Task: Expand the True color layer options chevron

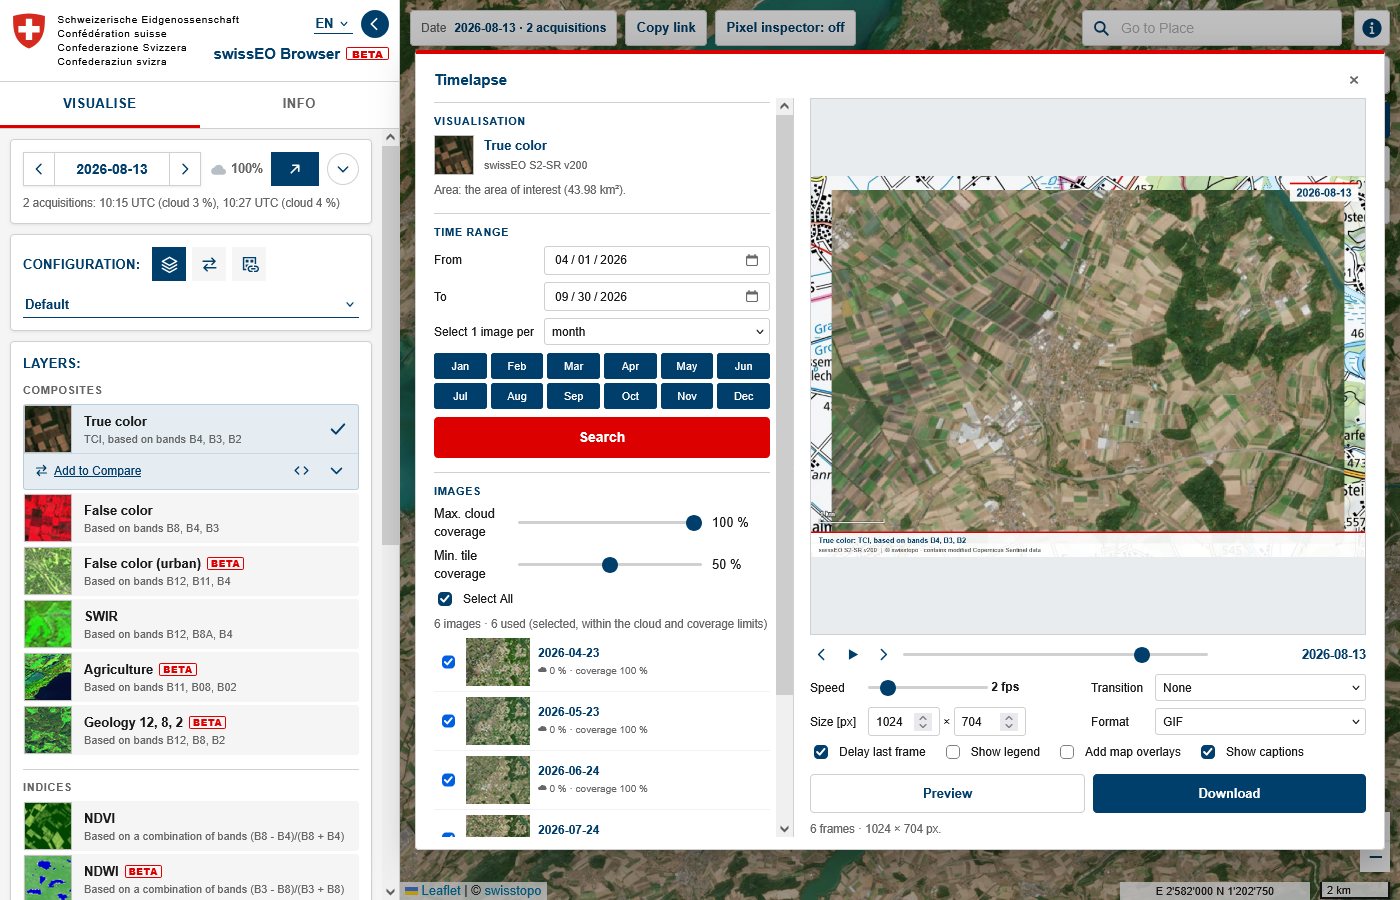Action: pyautogui.click(x=337, y=471)
